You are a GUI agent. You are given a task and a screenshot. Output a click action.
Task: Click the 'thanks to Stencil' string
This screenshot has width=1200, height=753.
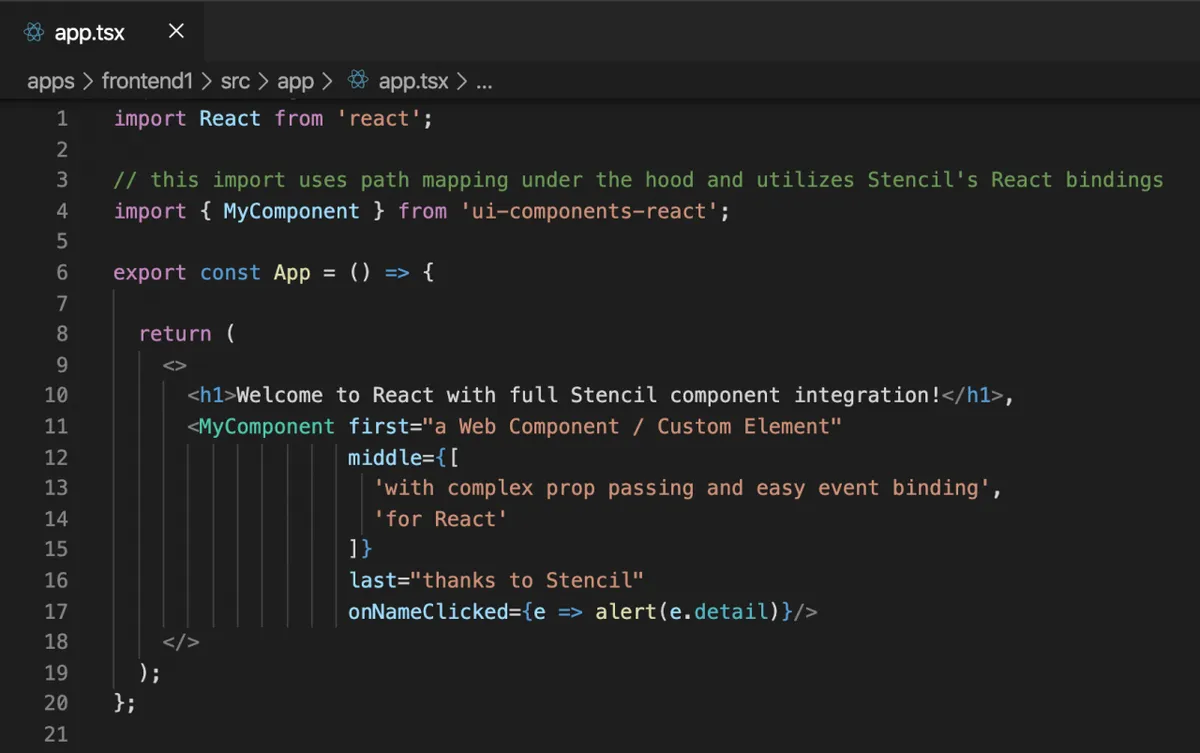click(528, 581)
